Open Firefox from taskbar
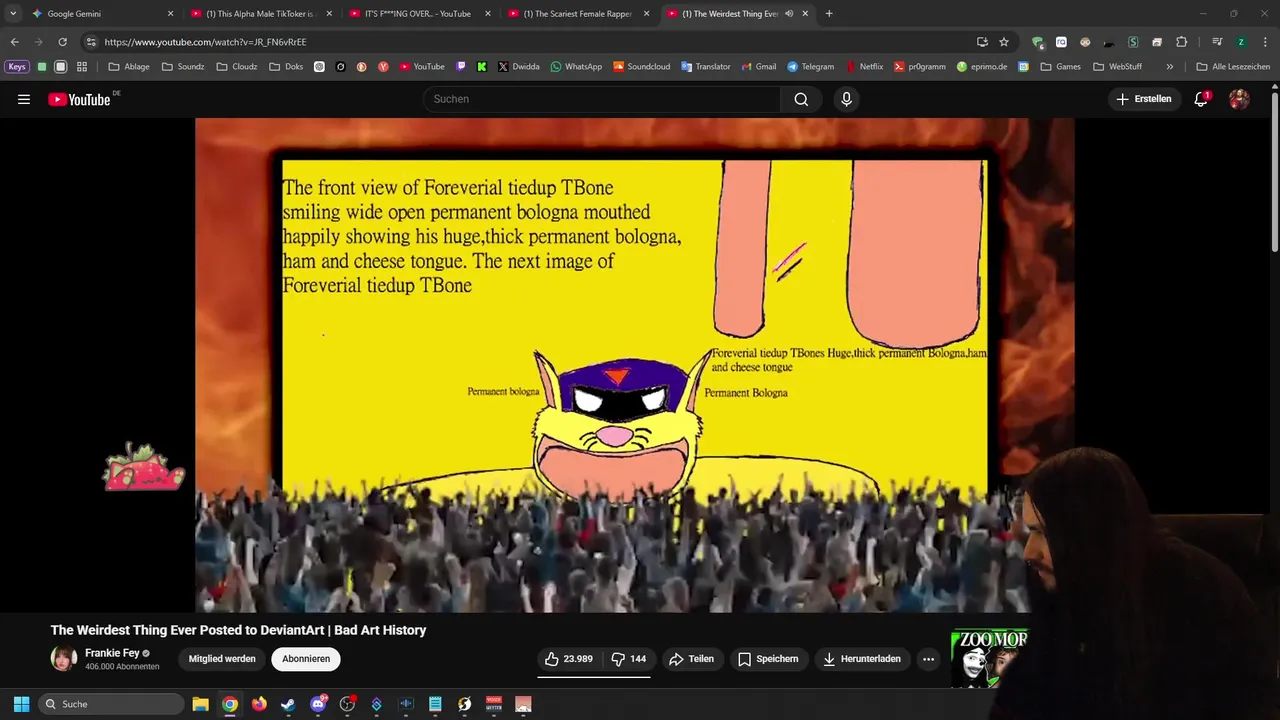The image size is (1280, 720). [259, 704]
